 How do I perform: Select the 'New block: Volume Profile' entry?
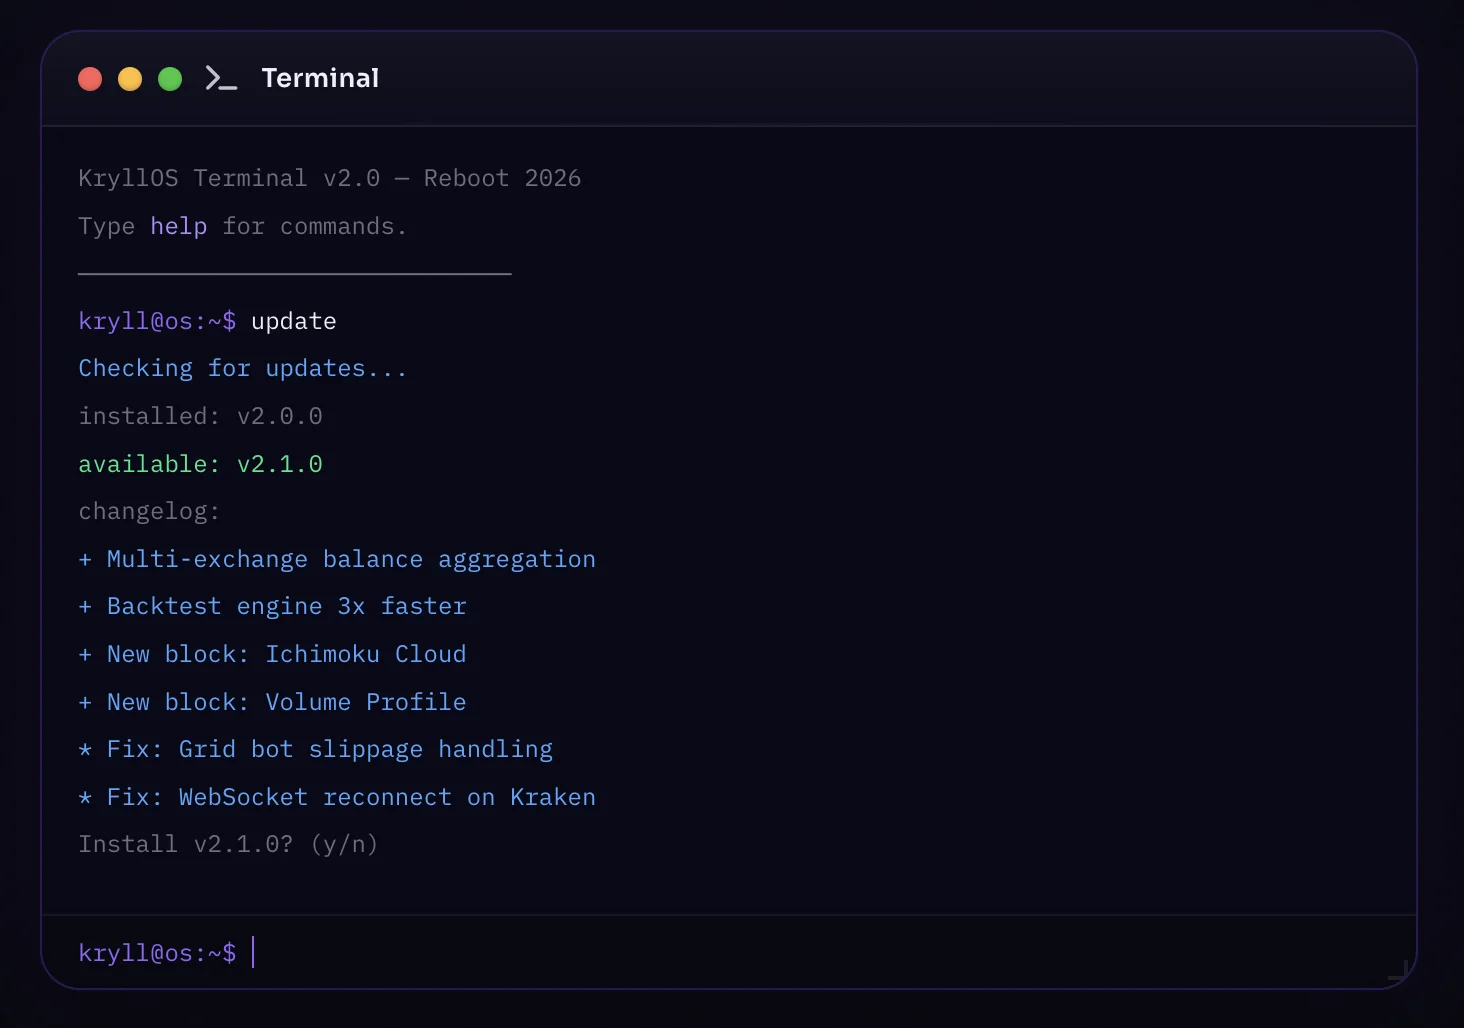pos(272,701)
